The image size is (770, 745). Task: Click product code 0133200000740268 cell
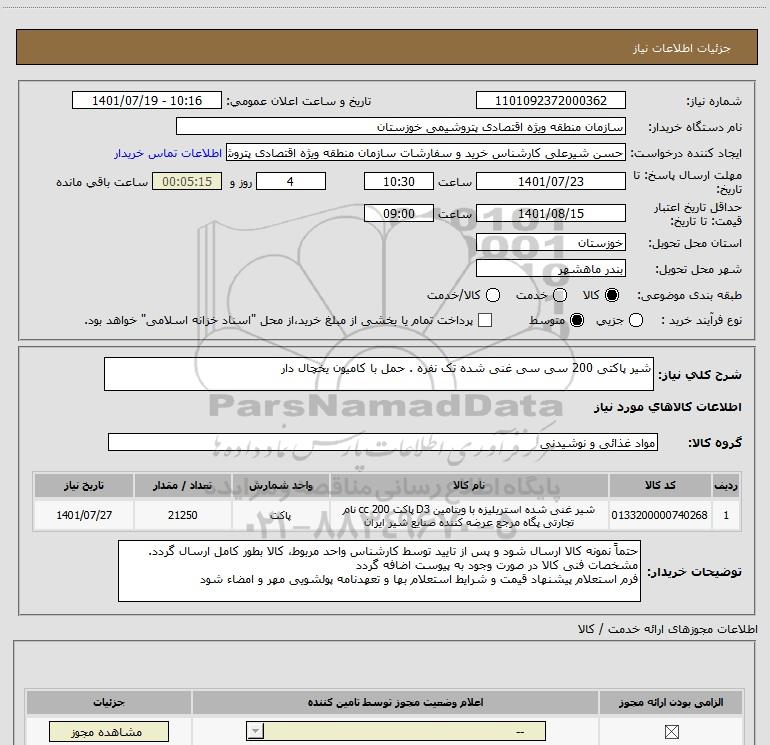[x=660, y=515]
